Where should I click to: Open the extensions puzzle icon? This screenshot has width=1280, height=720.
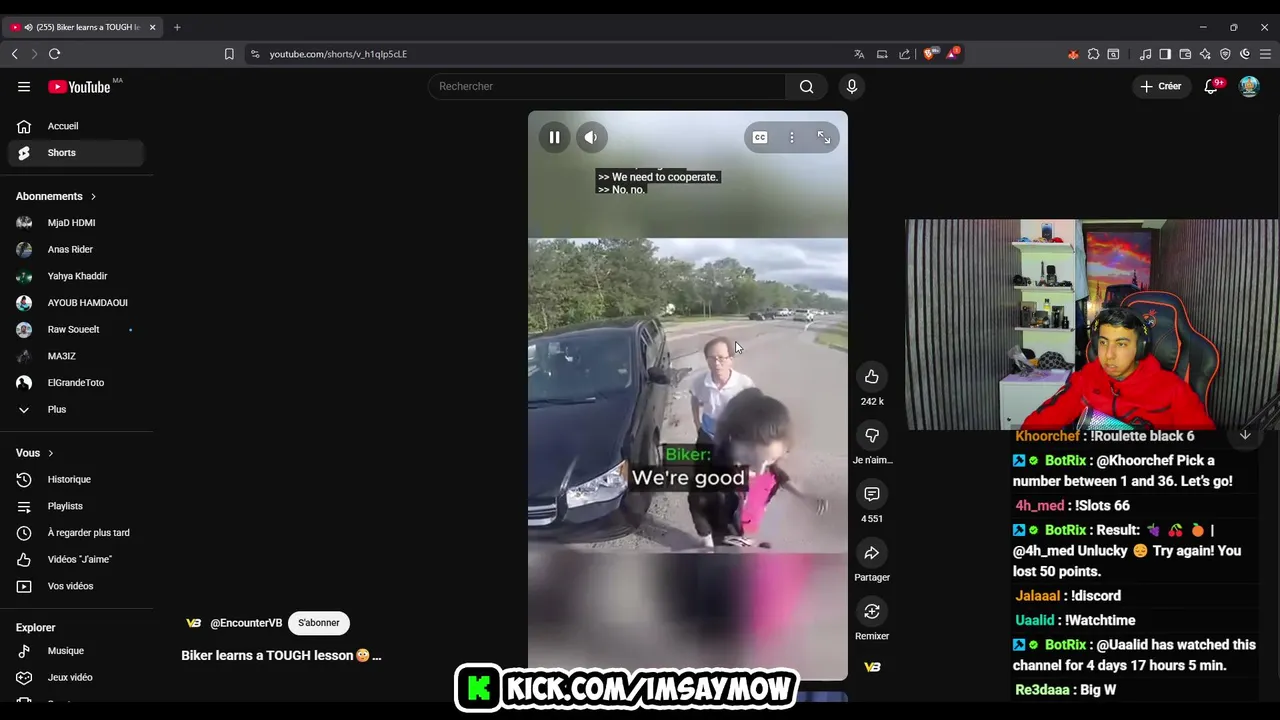click(x=1093, y=54)
